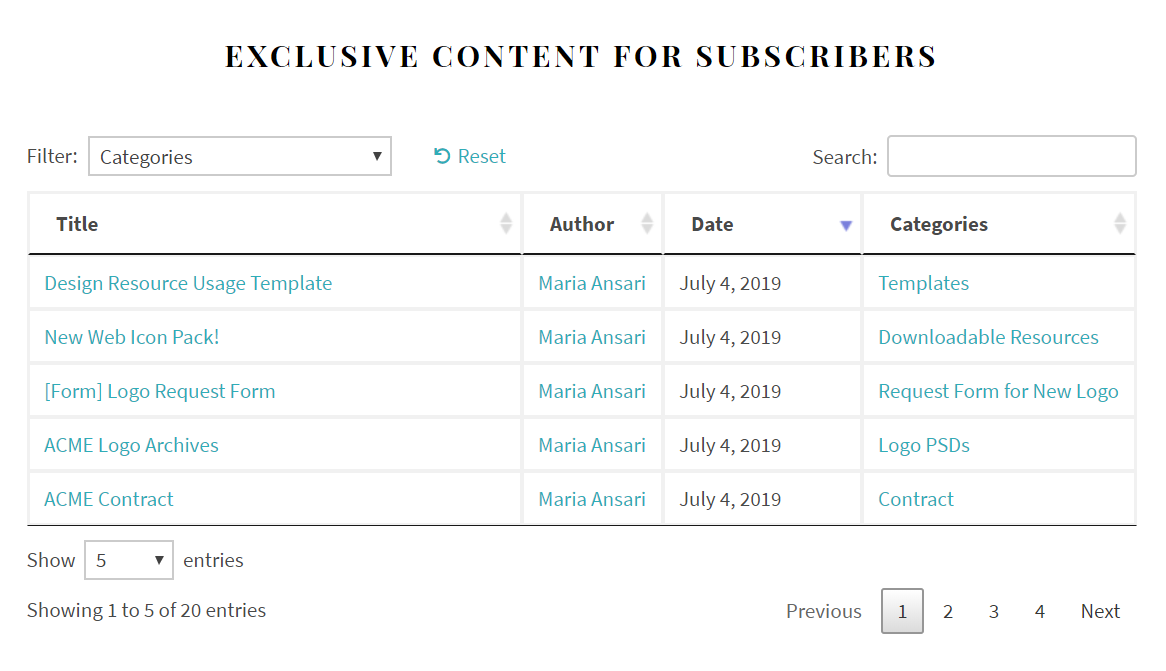Click the Next page button
This screenshot has height=671, width=1166.
click(x=1100, y=611)
